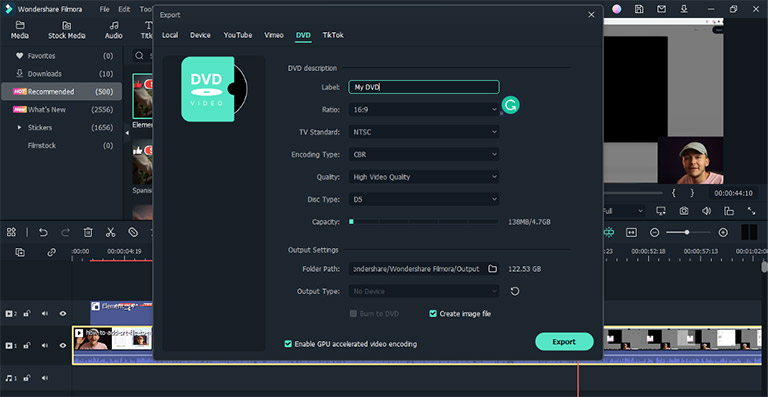Click the add track icon

click(20, 253)
